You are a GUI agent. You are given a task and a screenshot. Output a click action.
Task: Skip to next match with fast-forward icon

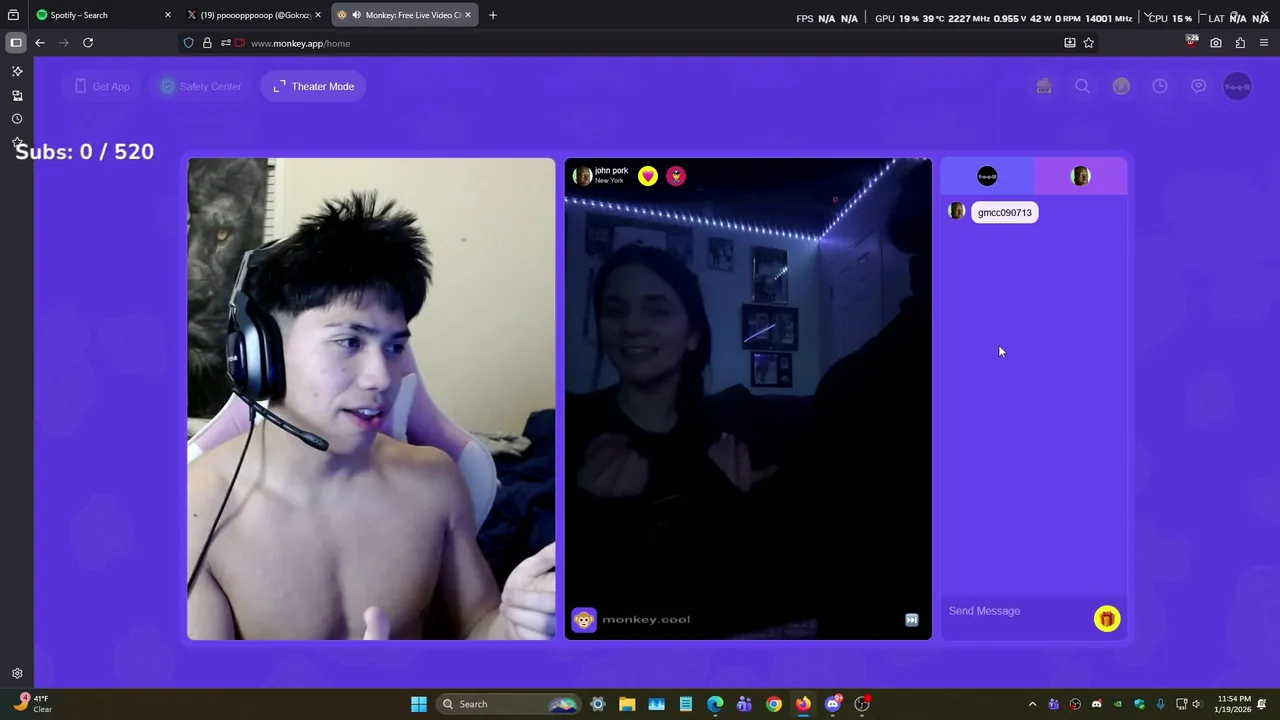[x=911, y=620]
